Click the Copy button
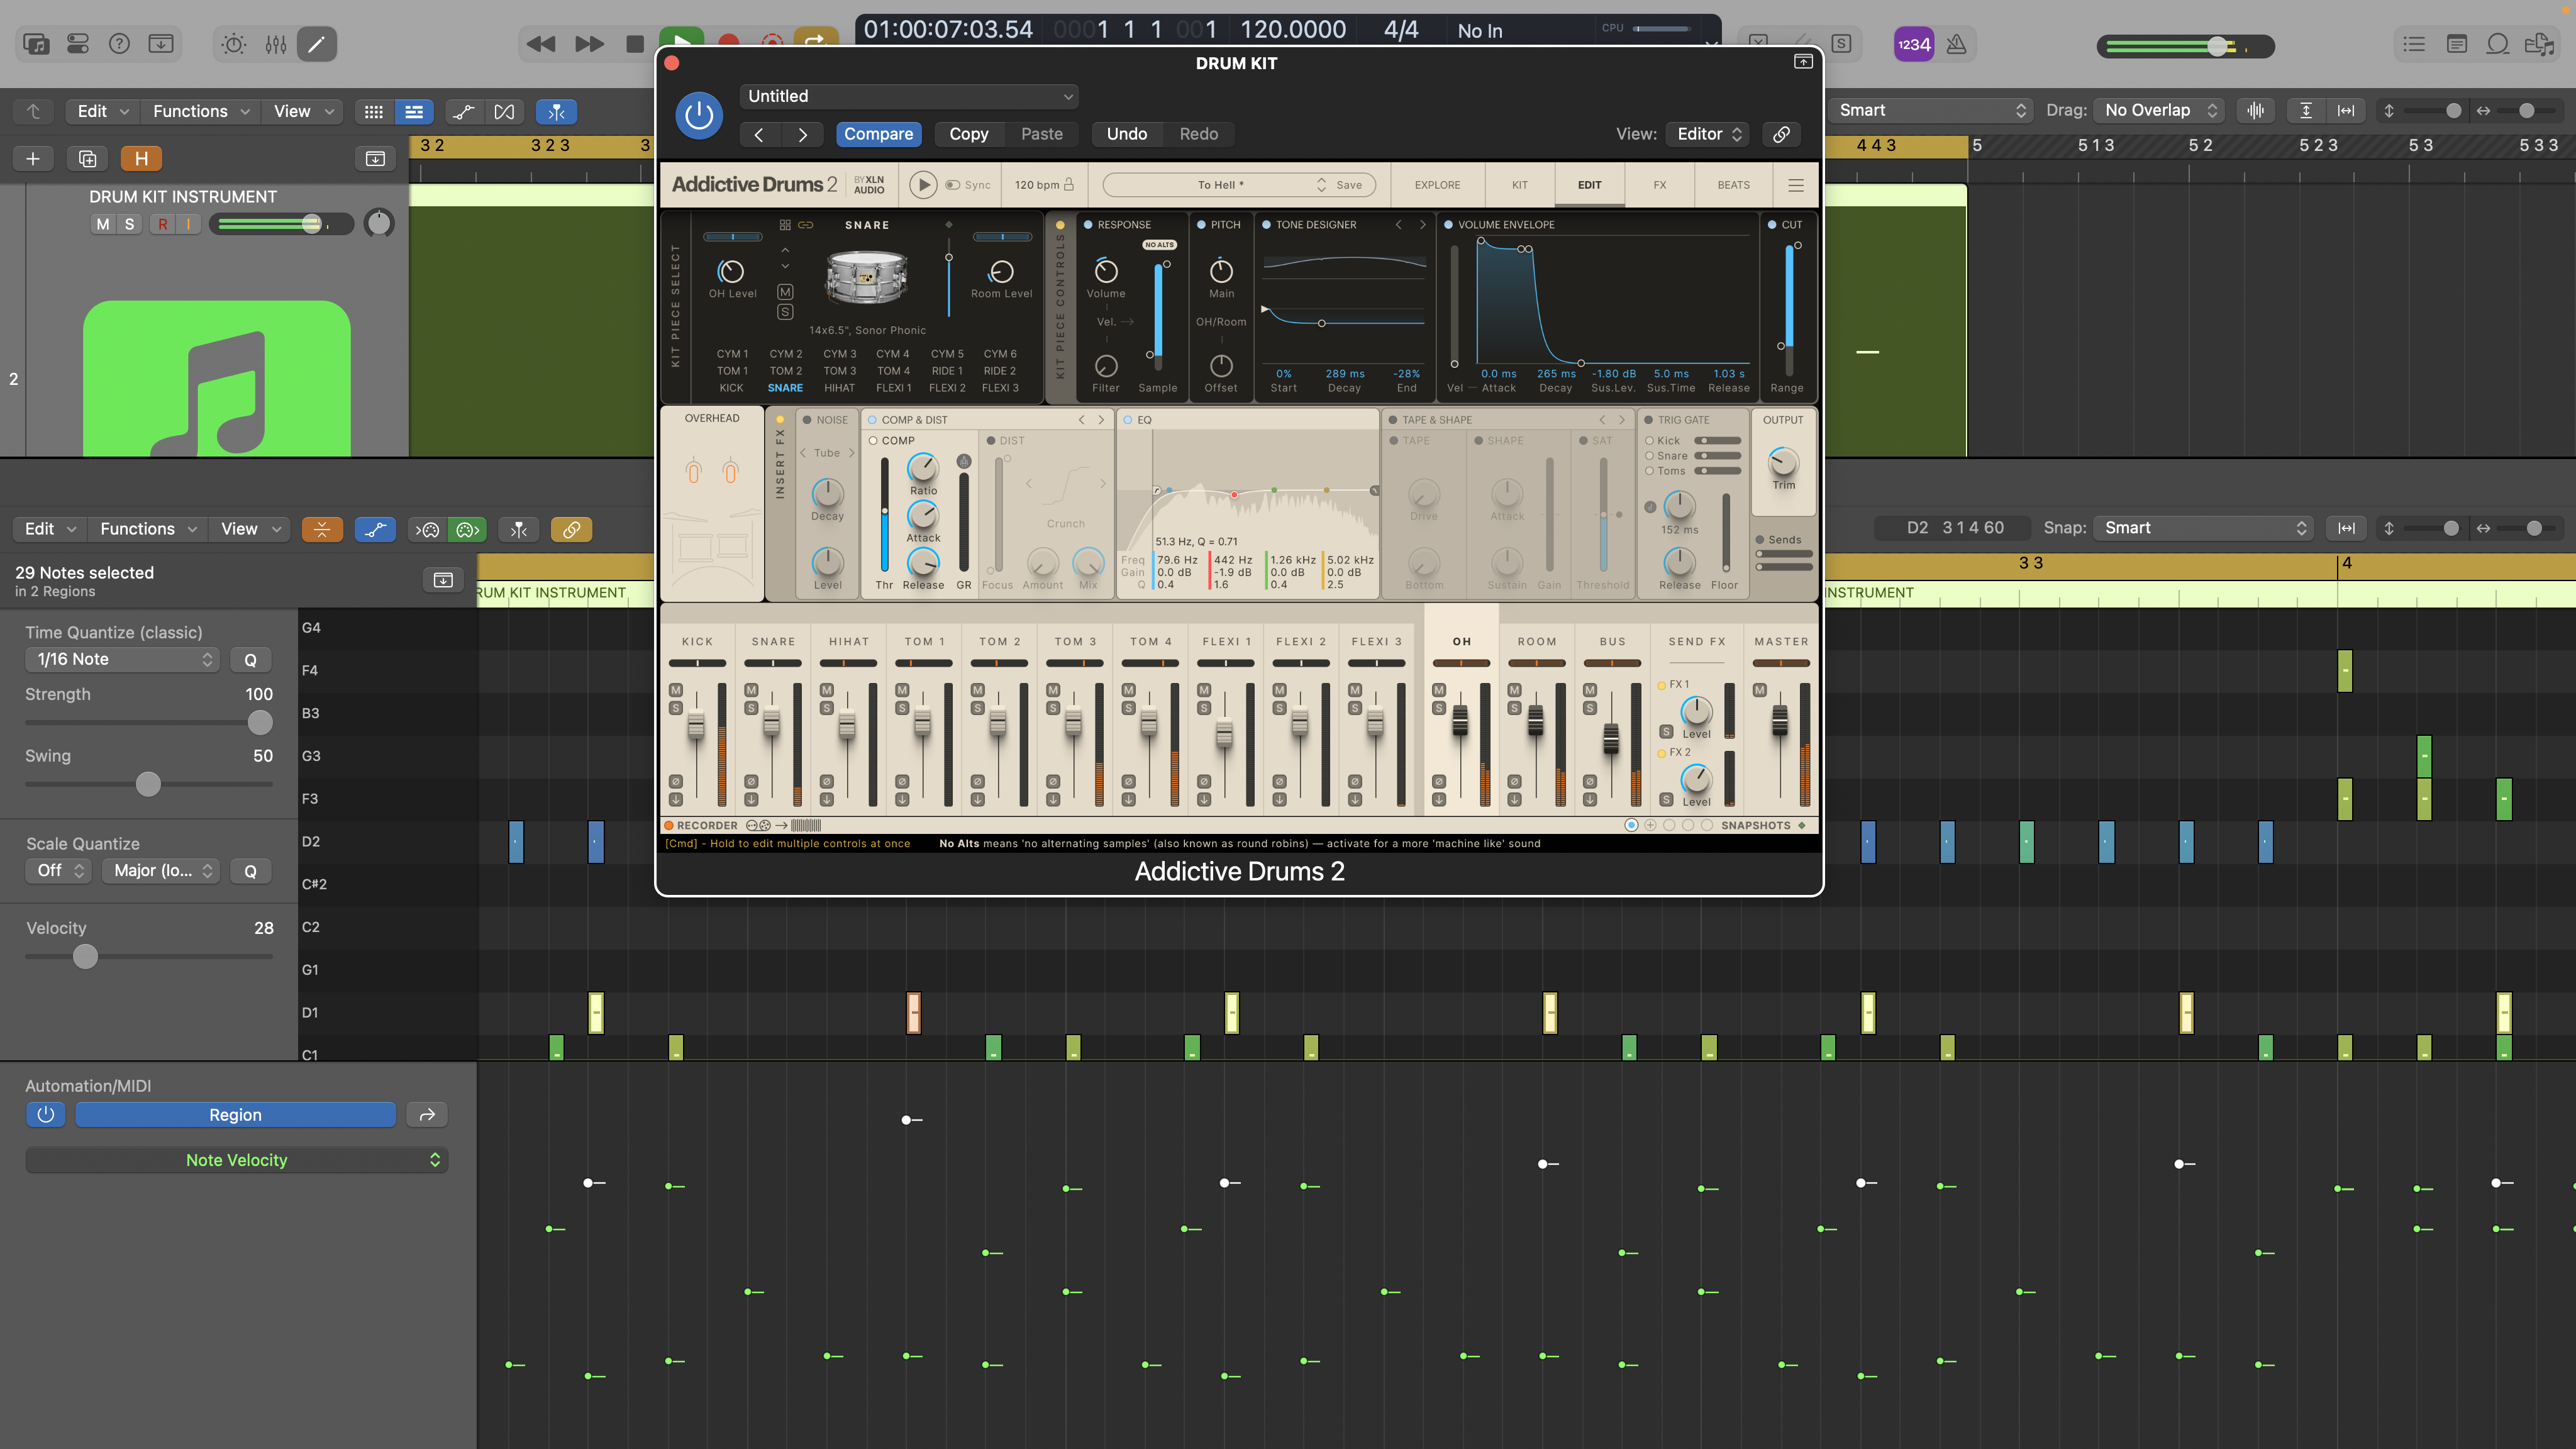Image resolution: width=2576 pixels, height=1449 pixels. 968,134
